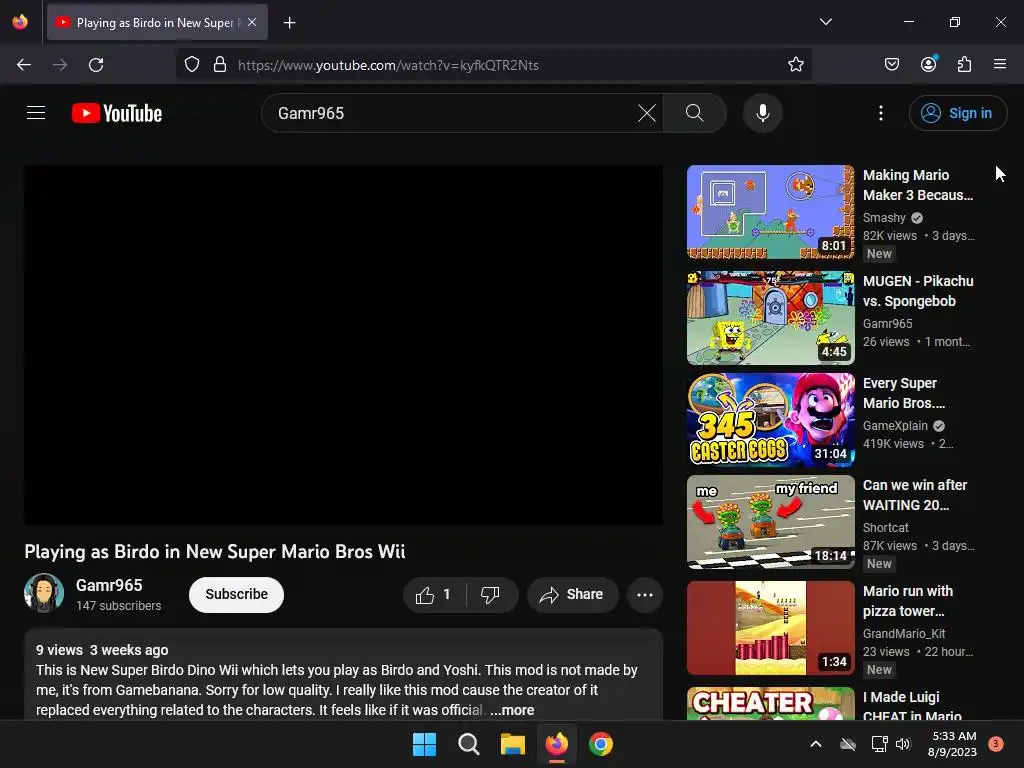Open Firefox View icon in tab bar
The image size is (1024, 768).
point(20,22)
